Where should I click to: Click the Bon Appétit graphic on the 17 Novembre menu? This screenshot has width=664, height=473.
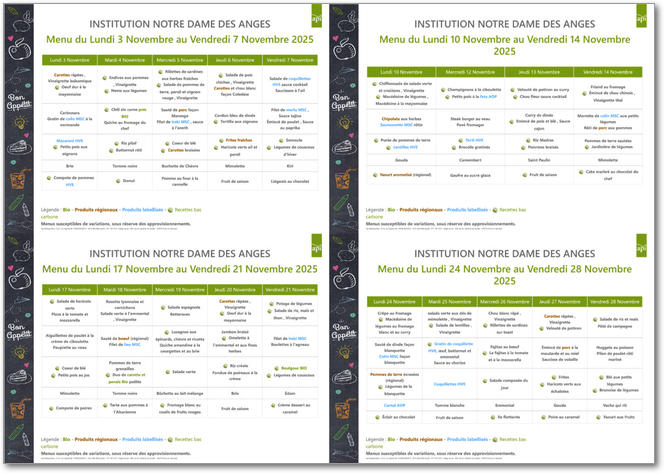click(18, 336)
